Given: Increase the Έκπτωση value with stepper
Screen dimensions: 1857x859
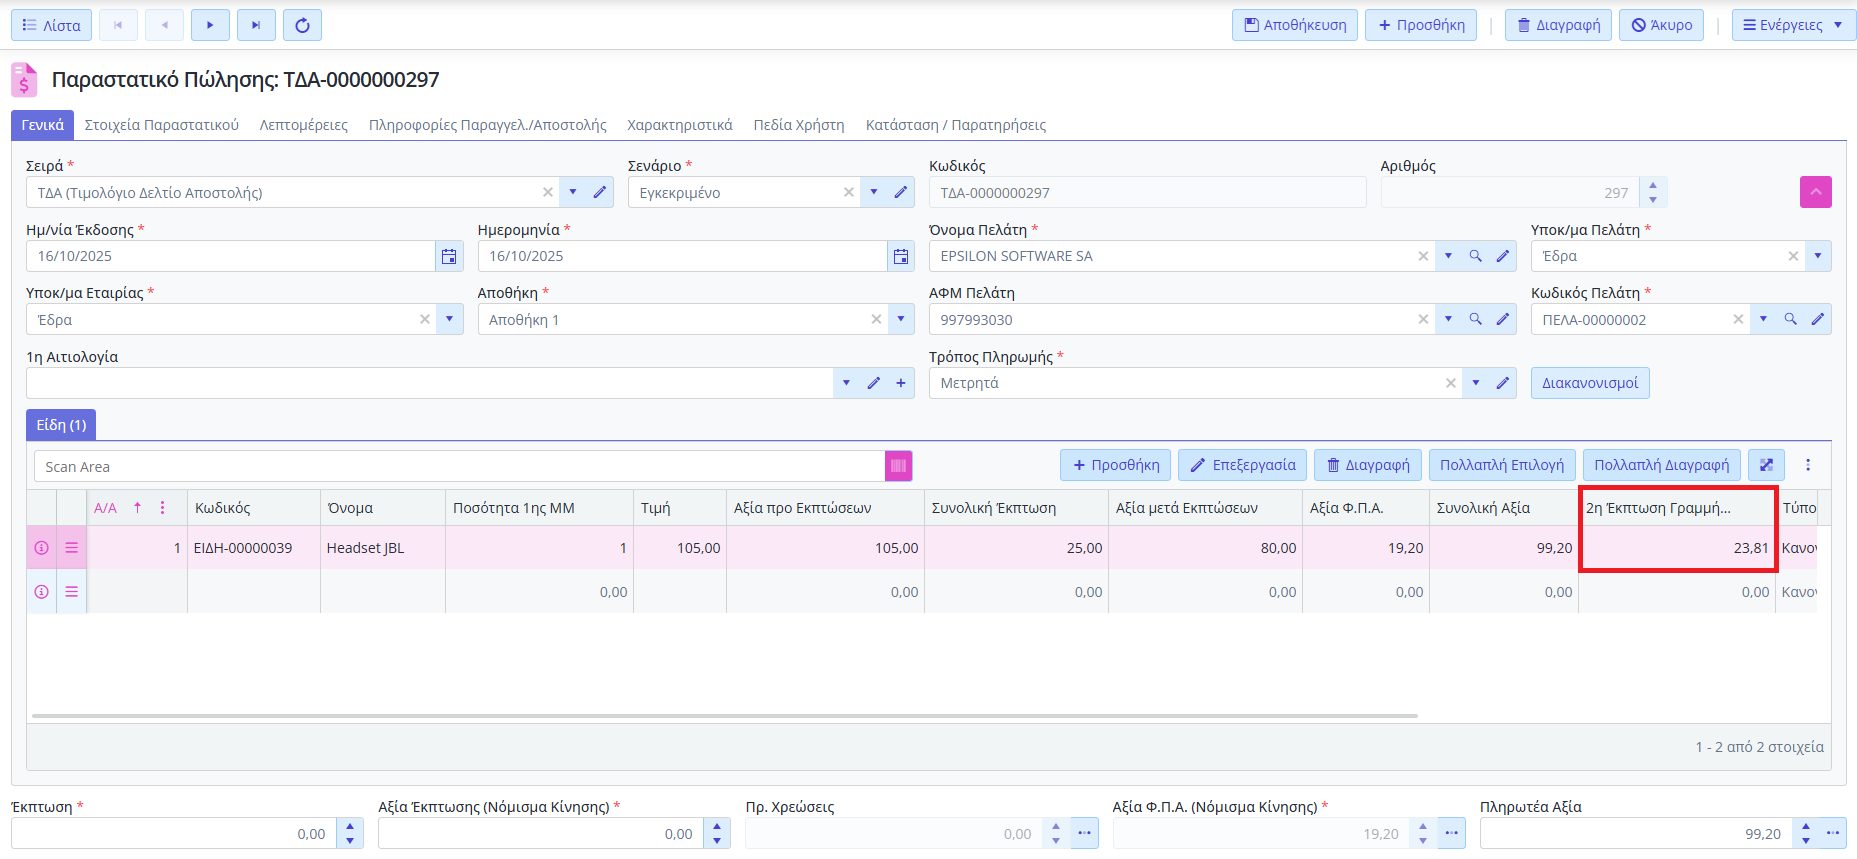Looking at the screenshot, I should click(x=350, y=827).
